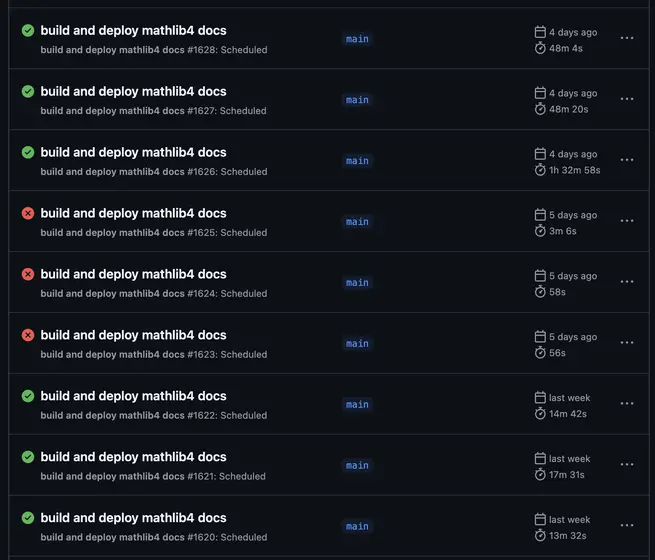655x560 pixels.
Task: Open the kebab menu for run #1623
Action: [x=627, y=343]
